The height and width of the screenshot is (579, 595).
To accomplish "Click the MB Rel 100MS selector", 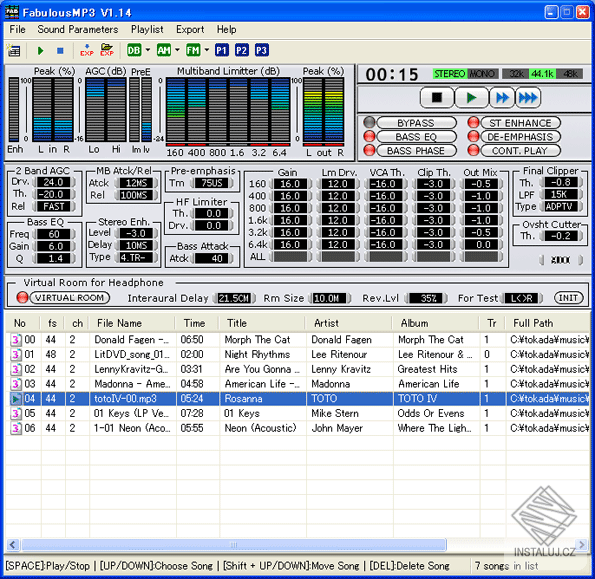I will (x=136, y=195).
